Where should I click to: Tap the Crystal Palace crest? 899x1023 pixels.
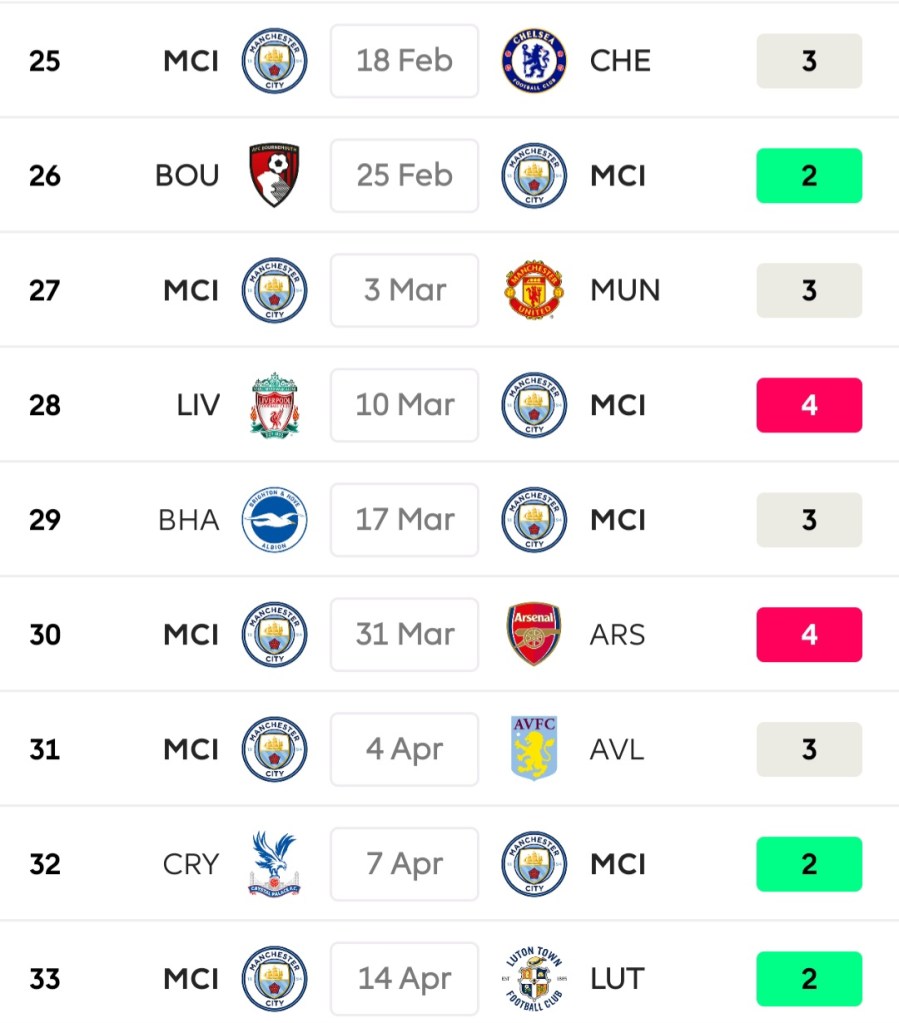[x=274, y=864]
